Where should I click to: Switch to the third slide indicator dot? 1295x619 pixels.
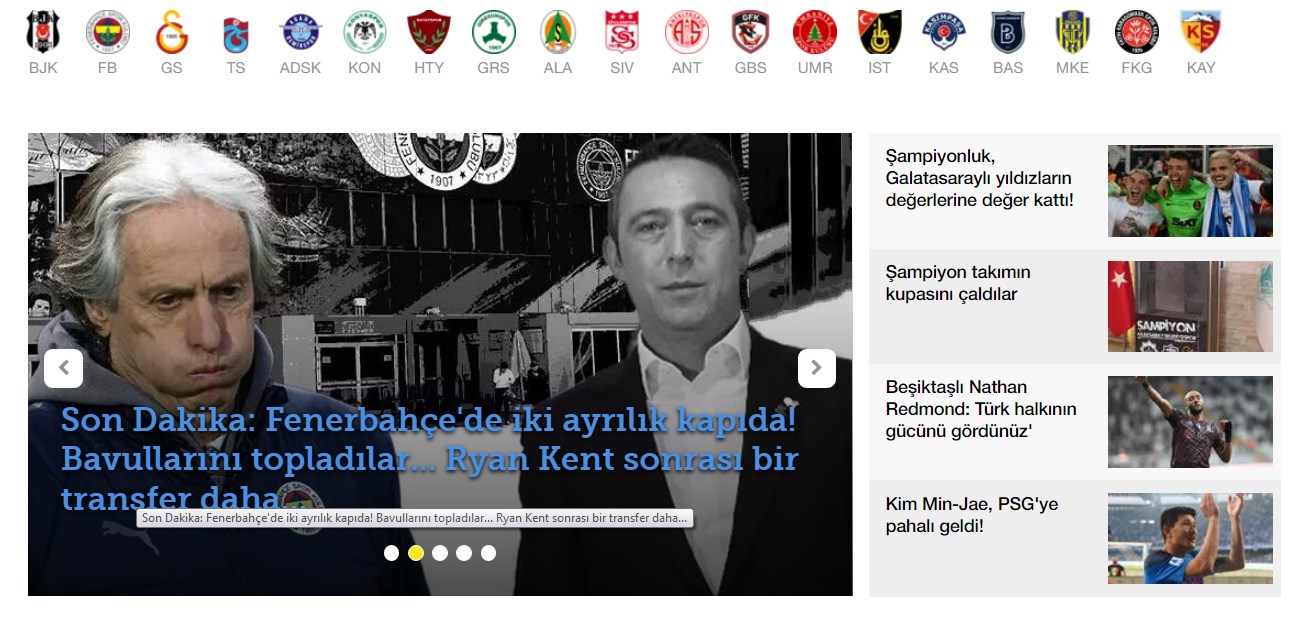click(x=440, y=553)
